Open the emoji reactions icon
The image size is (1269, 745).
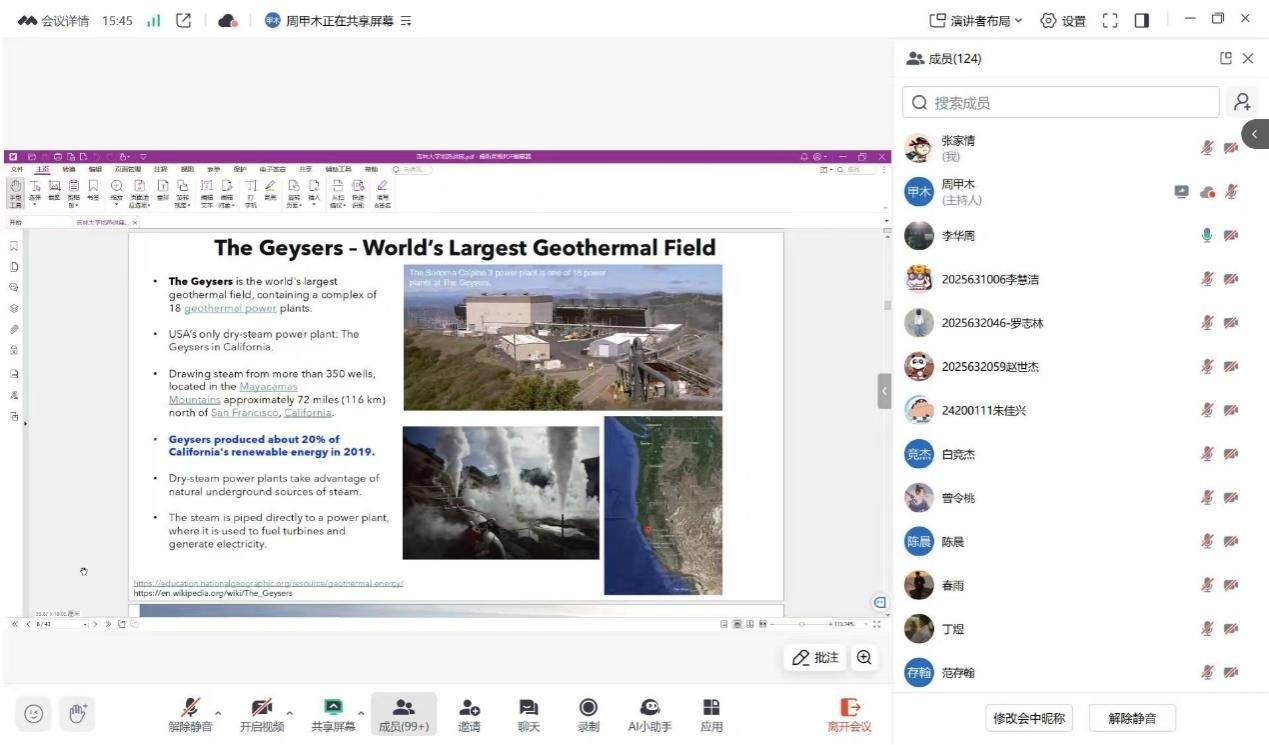[x=34, y=713]
